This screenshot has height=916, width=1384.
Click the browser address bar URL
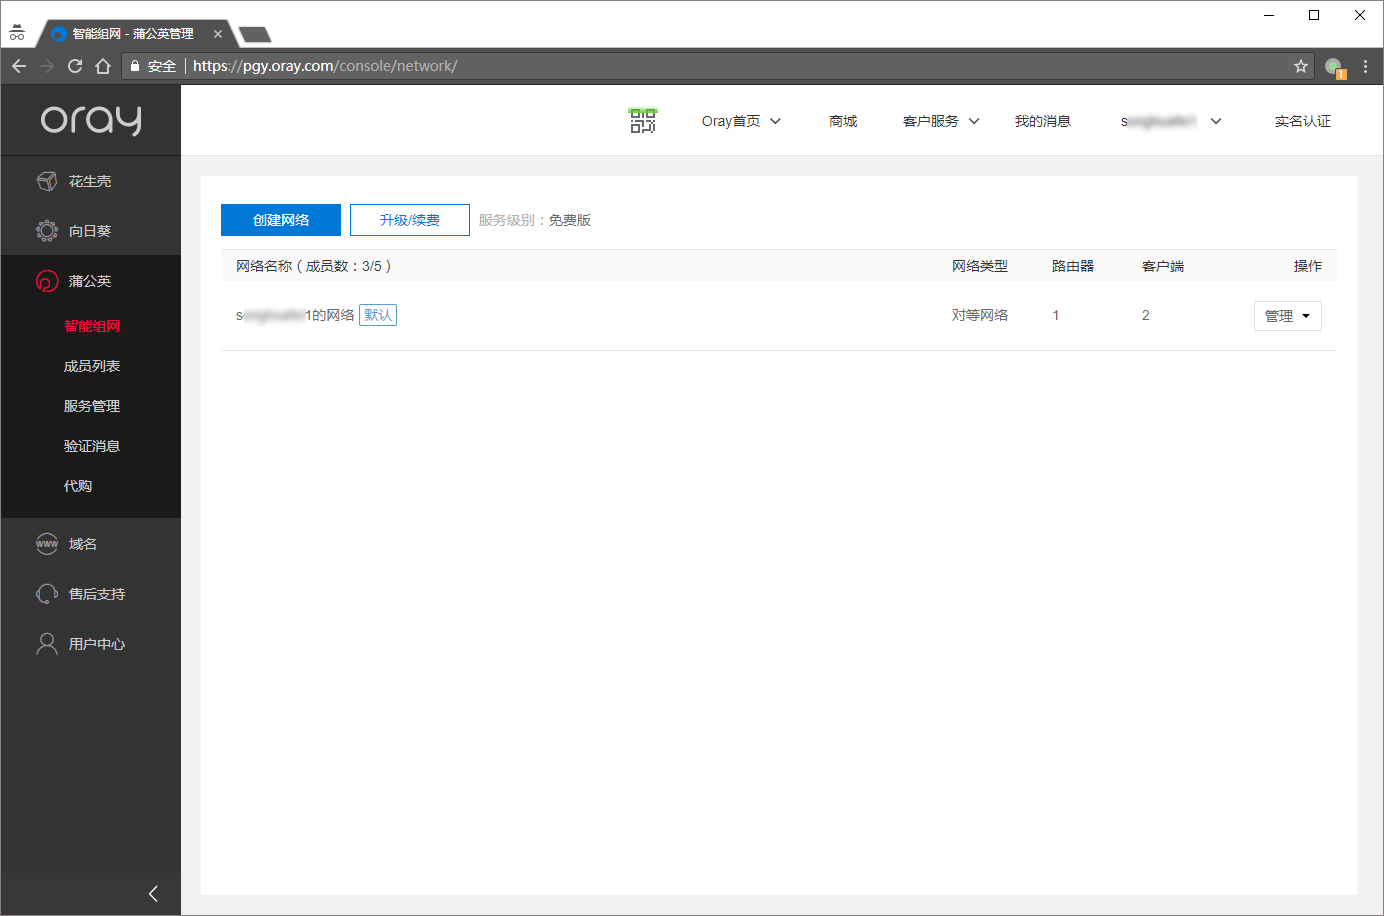(x=325, y=66)
